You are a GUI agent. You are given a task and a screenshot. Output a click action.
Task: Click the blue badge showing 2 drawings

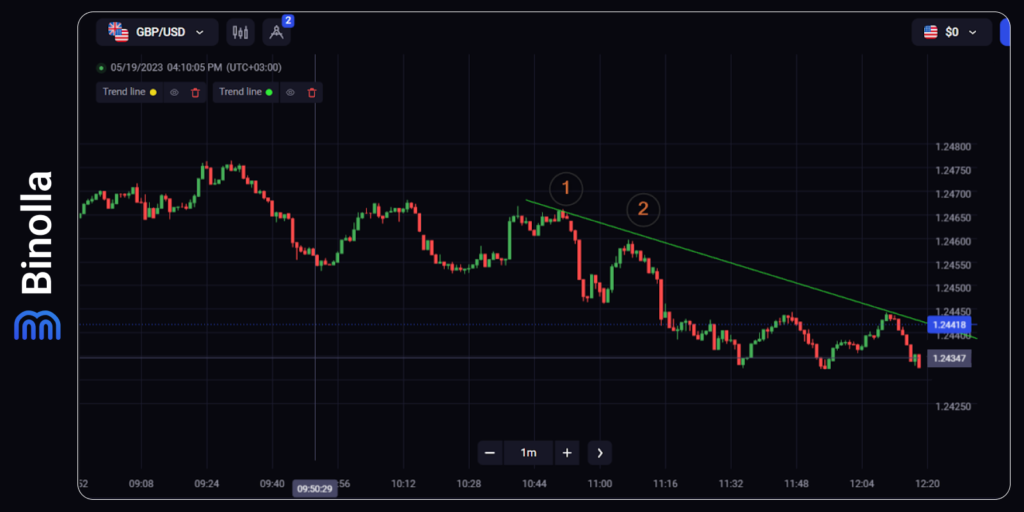pos(289,21)
